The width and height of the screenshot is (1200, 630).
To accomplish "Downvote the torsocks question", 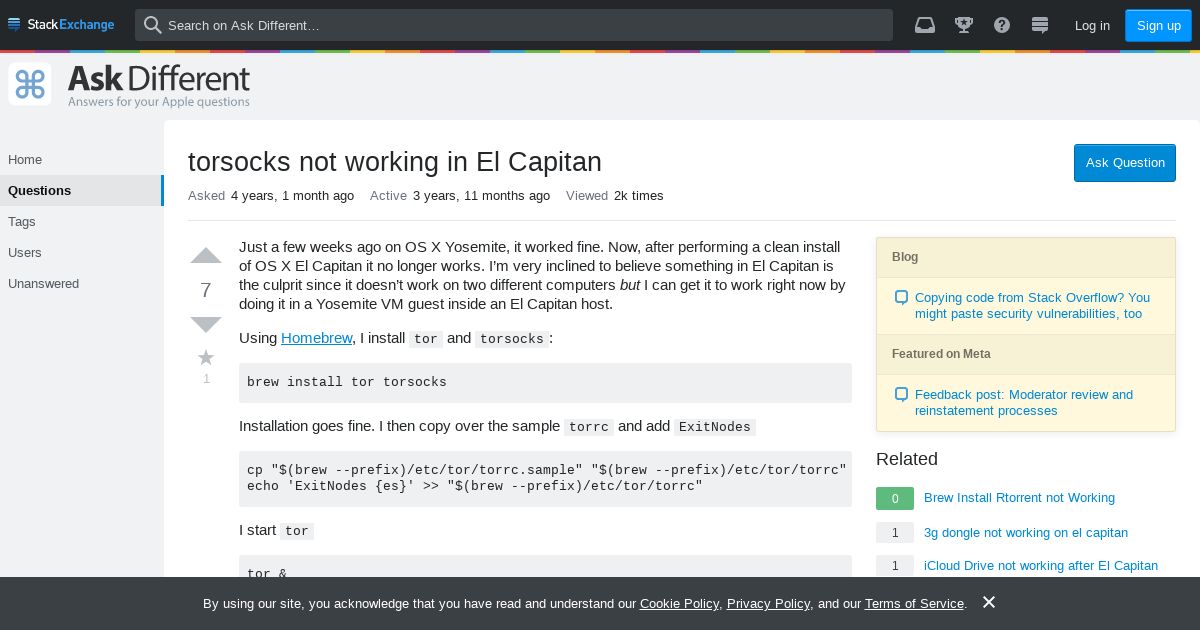I will pos(206,324).
